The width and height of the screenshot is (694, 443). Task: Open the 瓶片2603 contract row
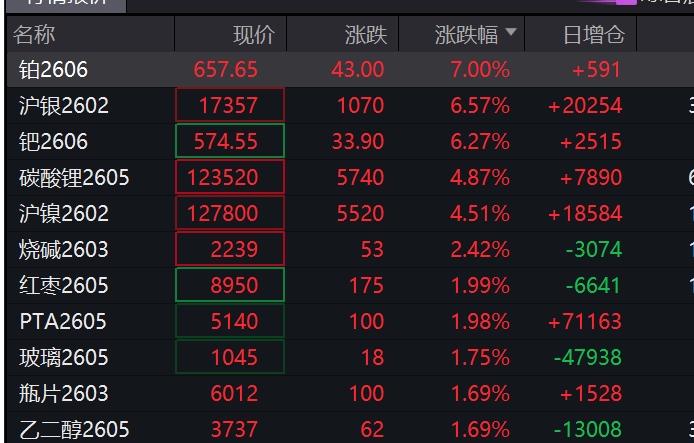click(x=64, y=394)
